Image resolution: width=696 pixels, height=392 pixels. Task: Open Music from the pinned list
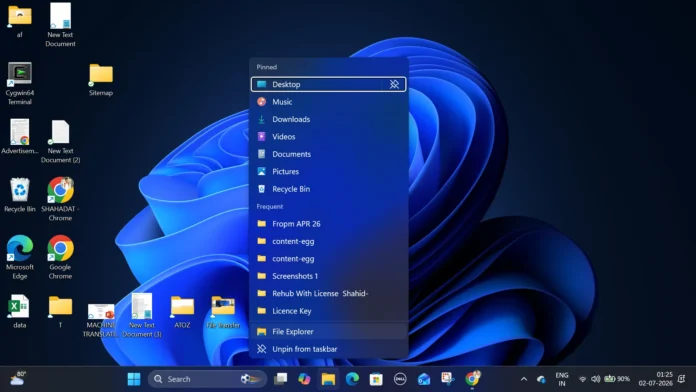tap(328, 102)
